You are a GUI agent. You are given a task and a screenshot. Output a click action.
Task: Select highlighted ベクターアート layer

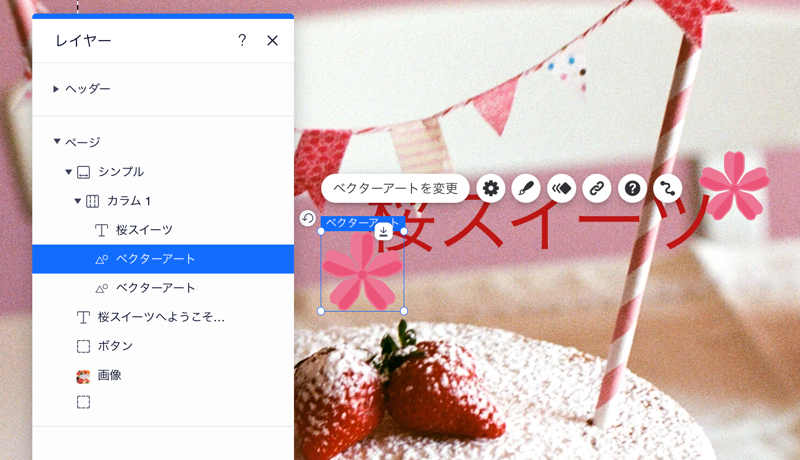click(x=163, y=259)
